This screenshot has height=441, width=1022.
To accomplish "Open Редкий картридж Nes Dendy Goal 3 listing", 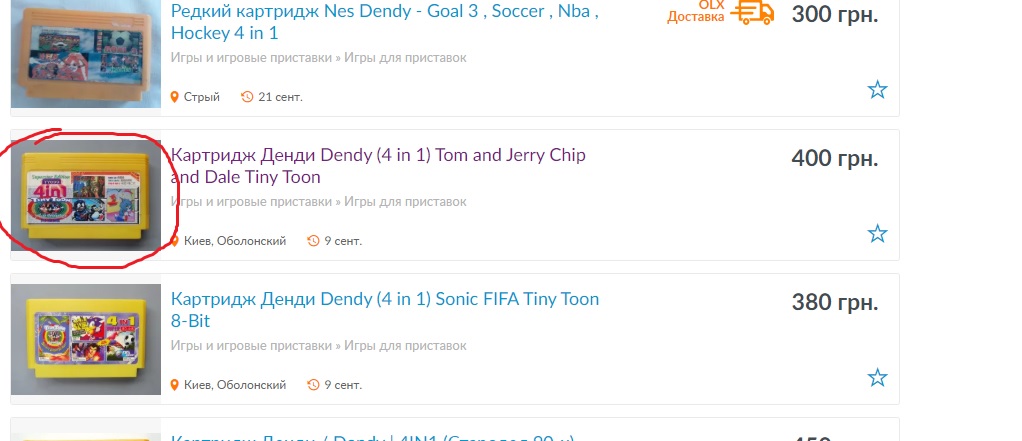I will click(x=385, y=22).
